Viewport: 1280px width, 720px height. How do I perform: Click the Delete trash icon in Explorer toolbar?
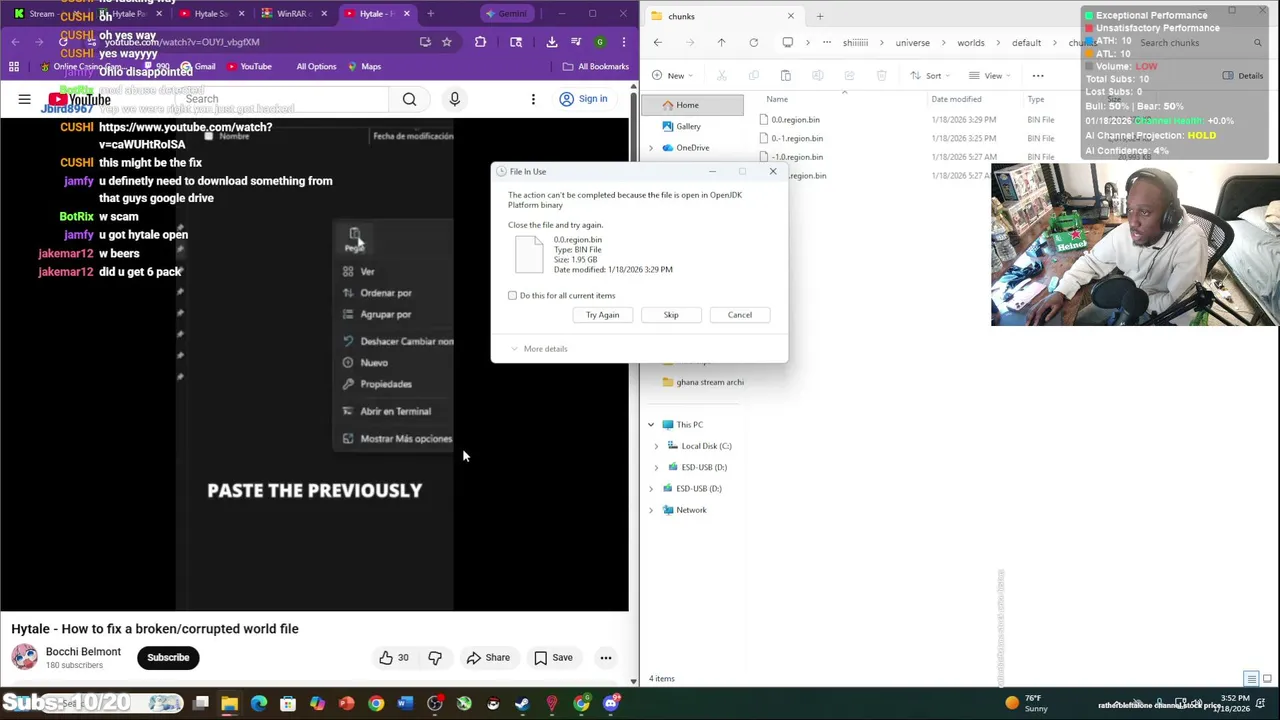point(881,76)
